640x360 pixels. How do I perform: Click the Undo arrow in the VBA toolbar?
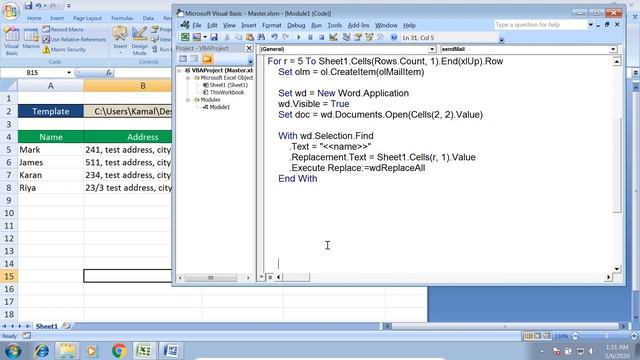(x=274, y=37)
